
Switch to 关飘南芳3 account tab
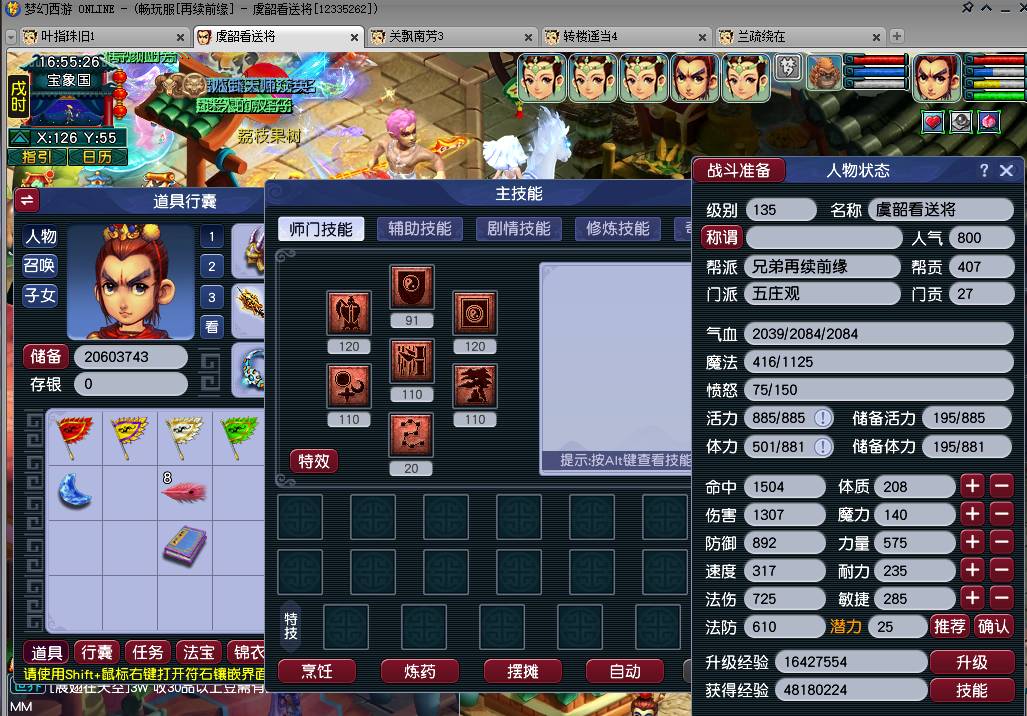[452, 37]
